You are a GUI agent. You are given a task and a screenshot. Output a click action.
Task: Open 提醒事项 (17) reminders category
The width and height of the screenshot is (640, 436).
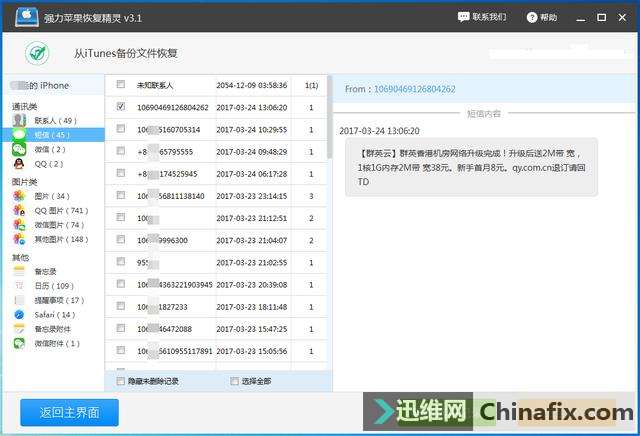coord(59,300)
